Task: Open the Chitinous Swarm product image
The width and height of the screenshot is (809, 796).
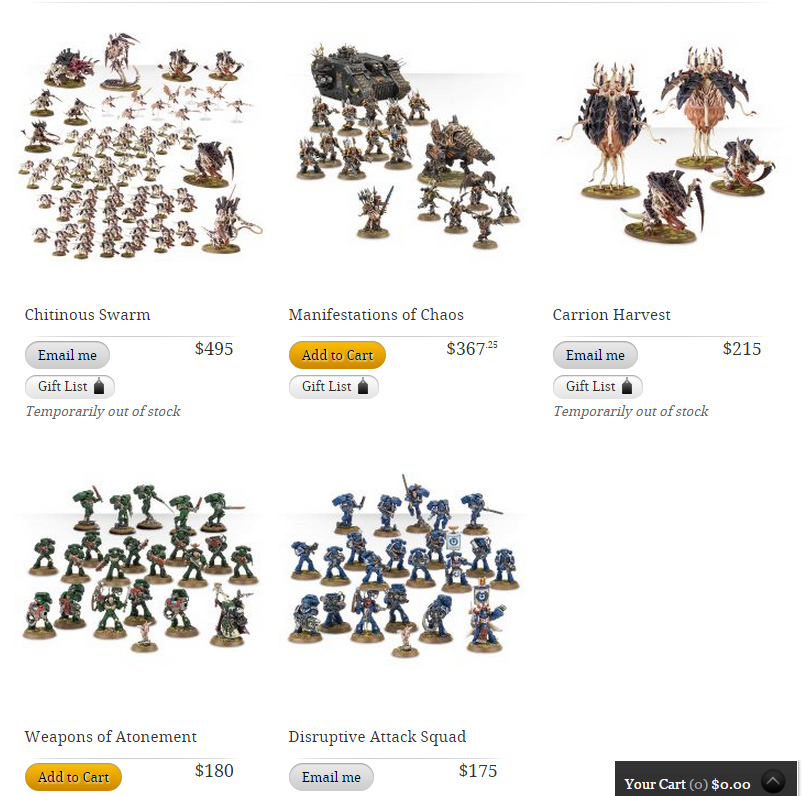Action: coord(140,145)
